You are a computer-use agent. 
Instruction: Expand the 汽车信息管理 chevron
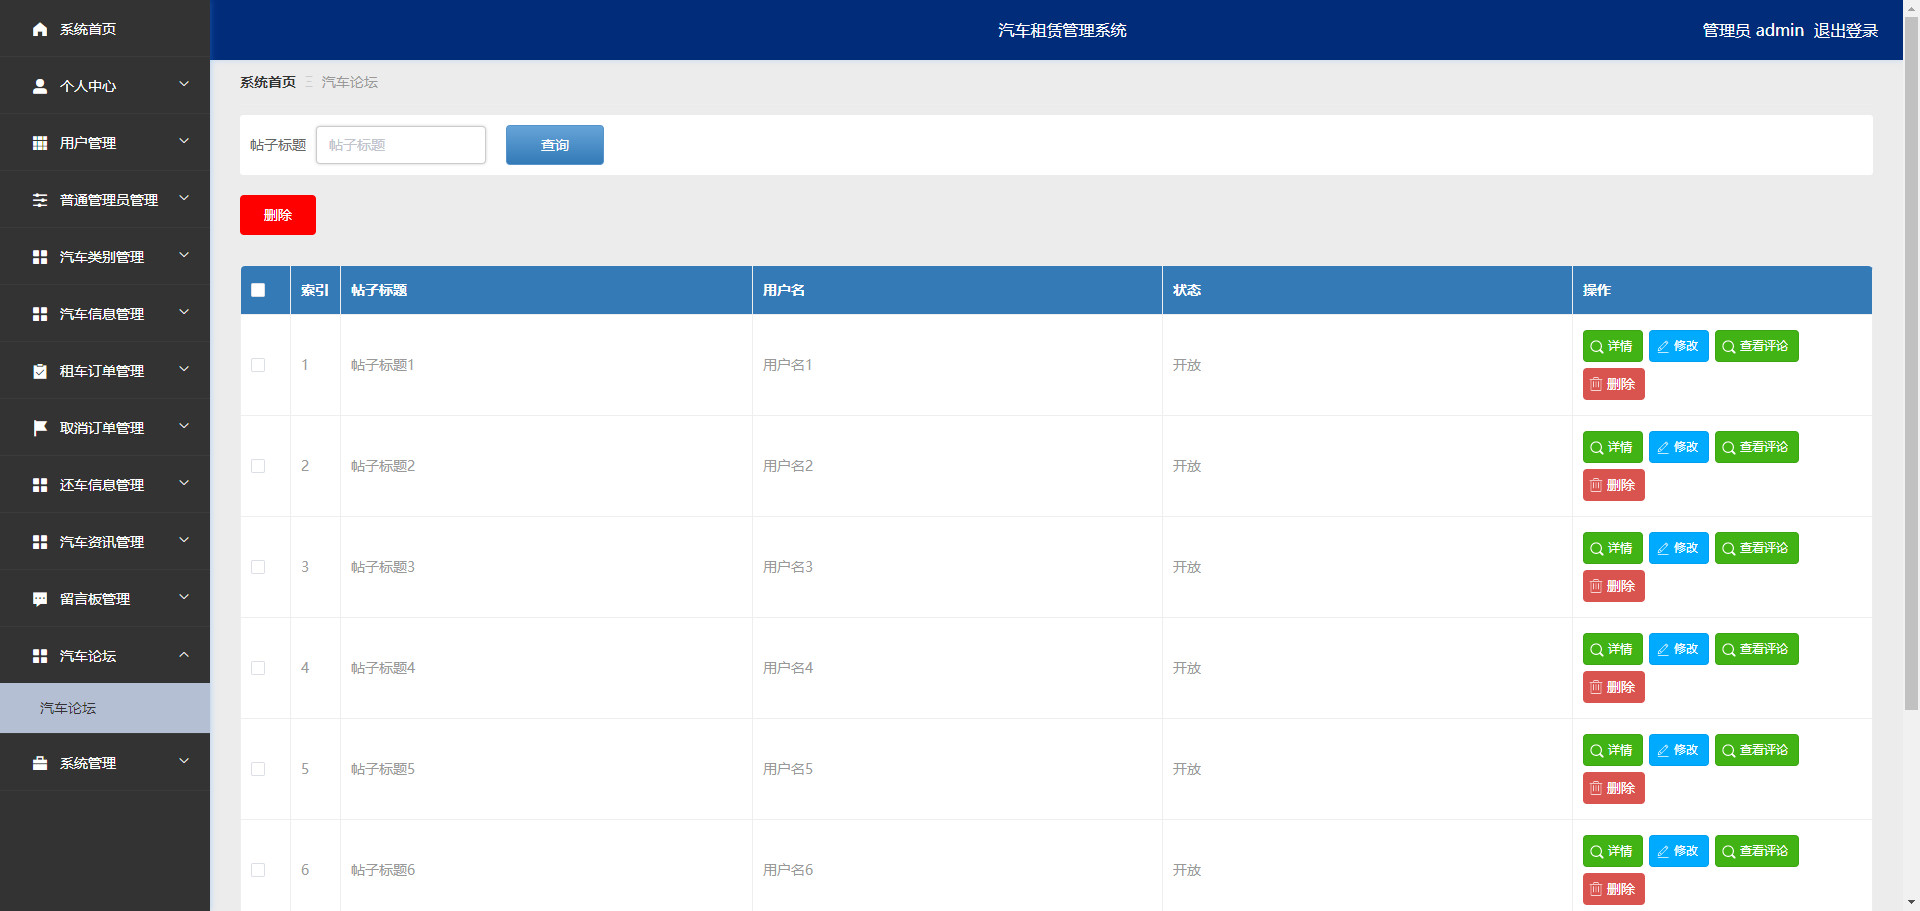pos(184,313)
